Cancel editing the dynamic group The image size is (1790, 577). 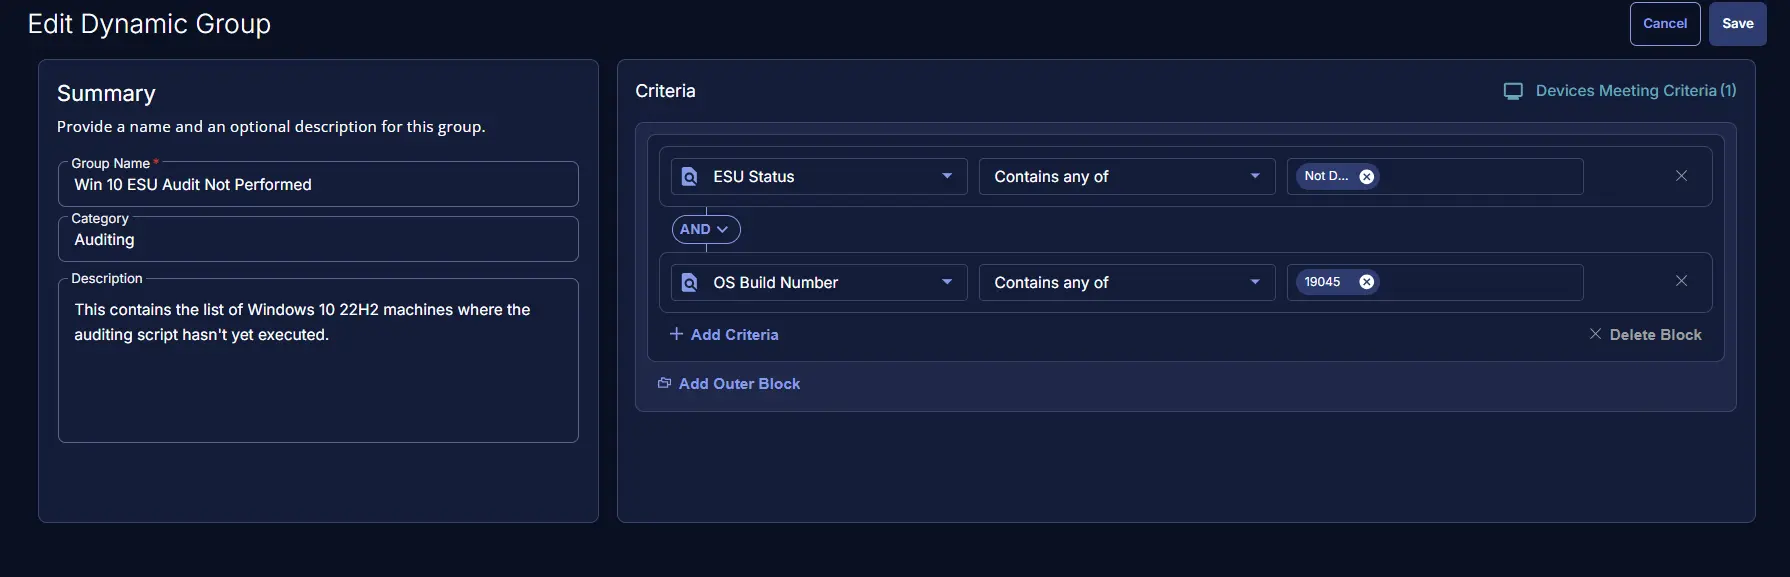tap(1664, 24)
